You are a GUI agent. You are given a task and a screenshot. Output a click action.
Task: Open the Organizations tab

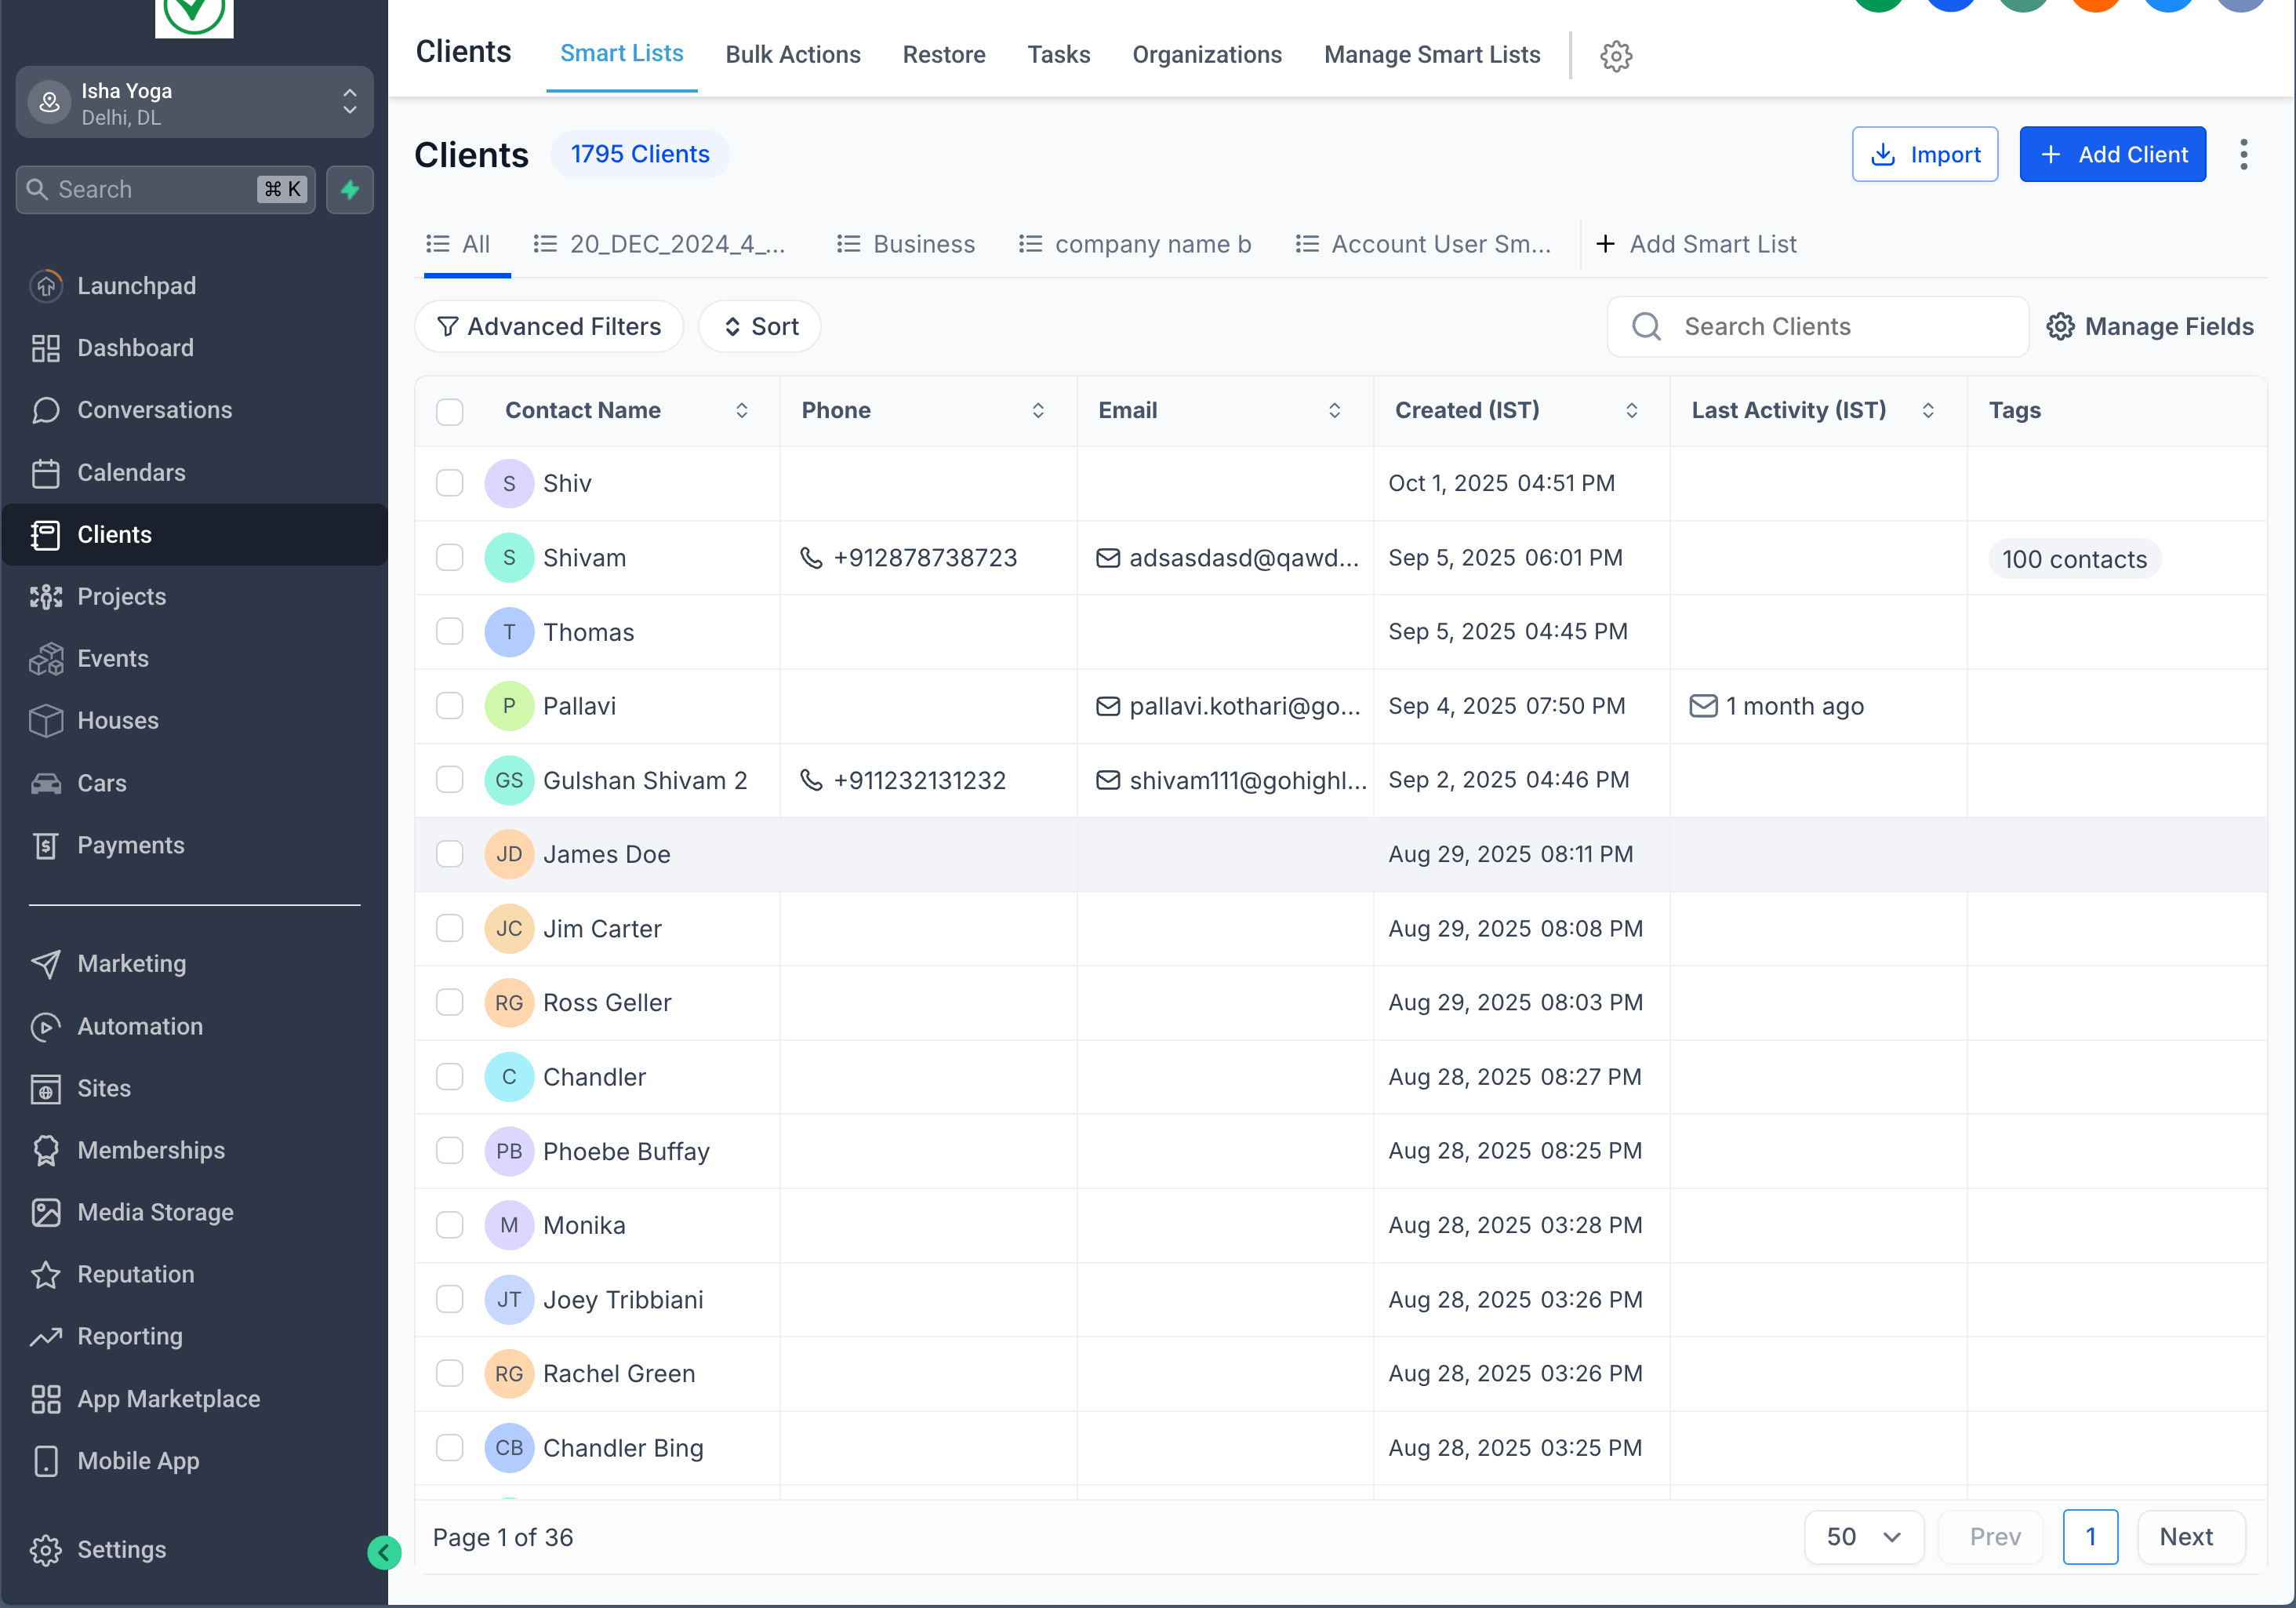point(1207,54)
